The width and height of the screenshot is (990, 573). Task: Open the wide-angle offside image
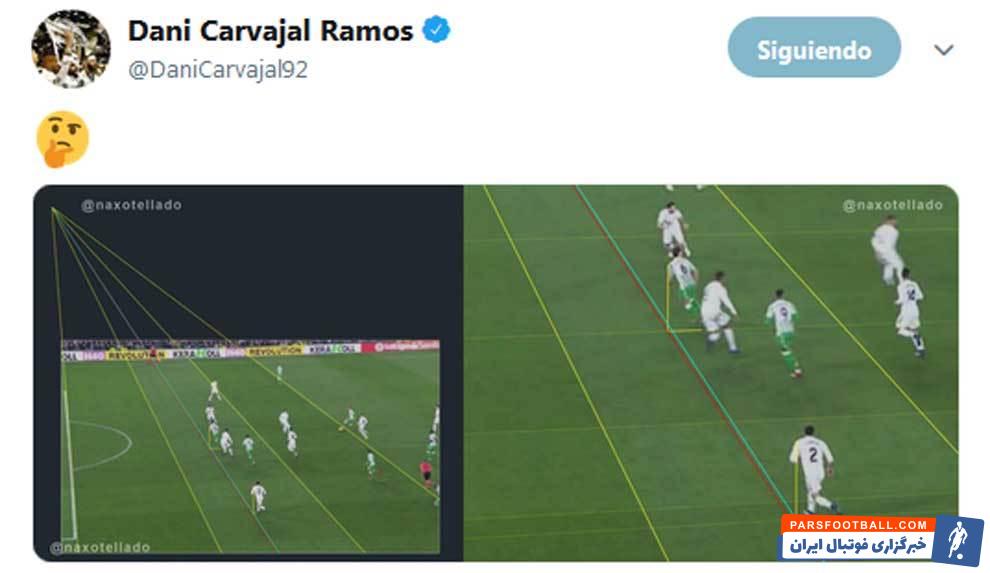(251, 446)
